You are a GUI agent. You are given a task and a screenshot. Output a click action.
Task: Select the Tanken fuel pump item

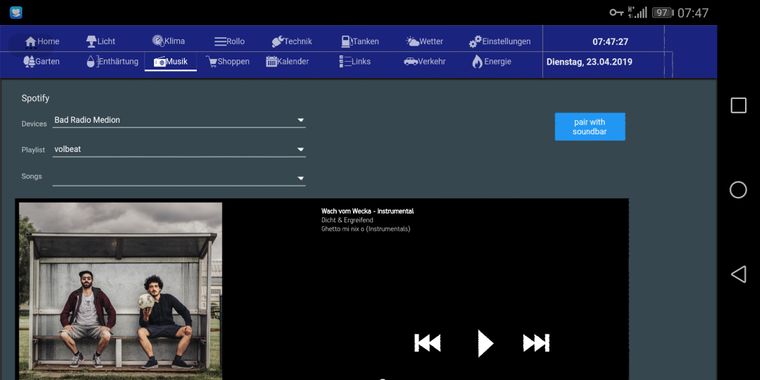pos(360,42)
